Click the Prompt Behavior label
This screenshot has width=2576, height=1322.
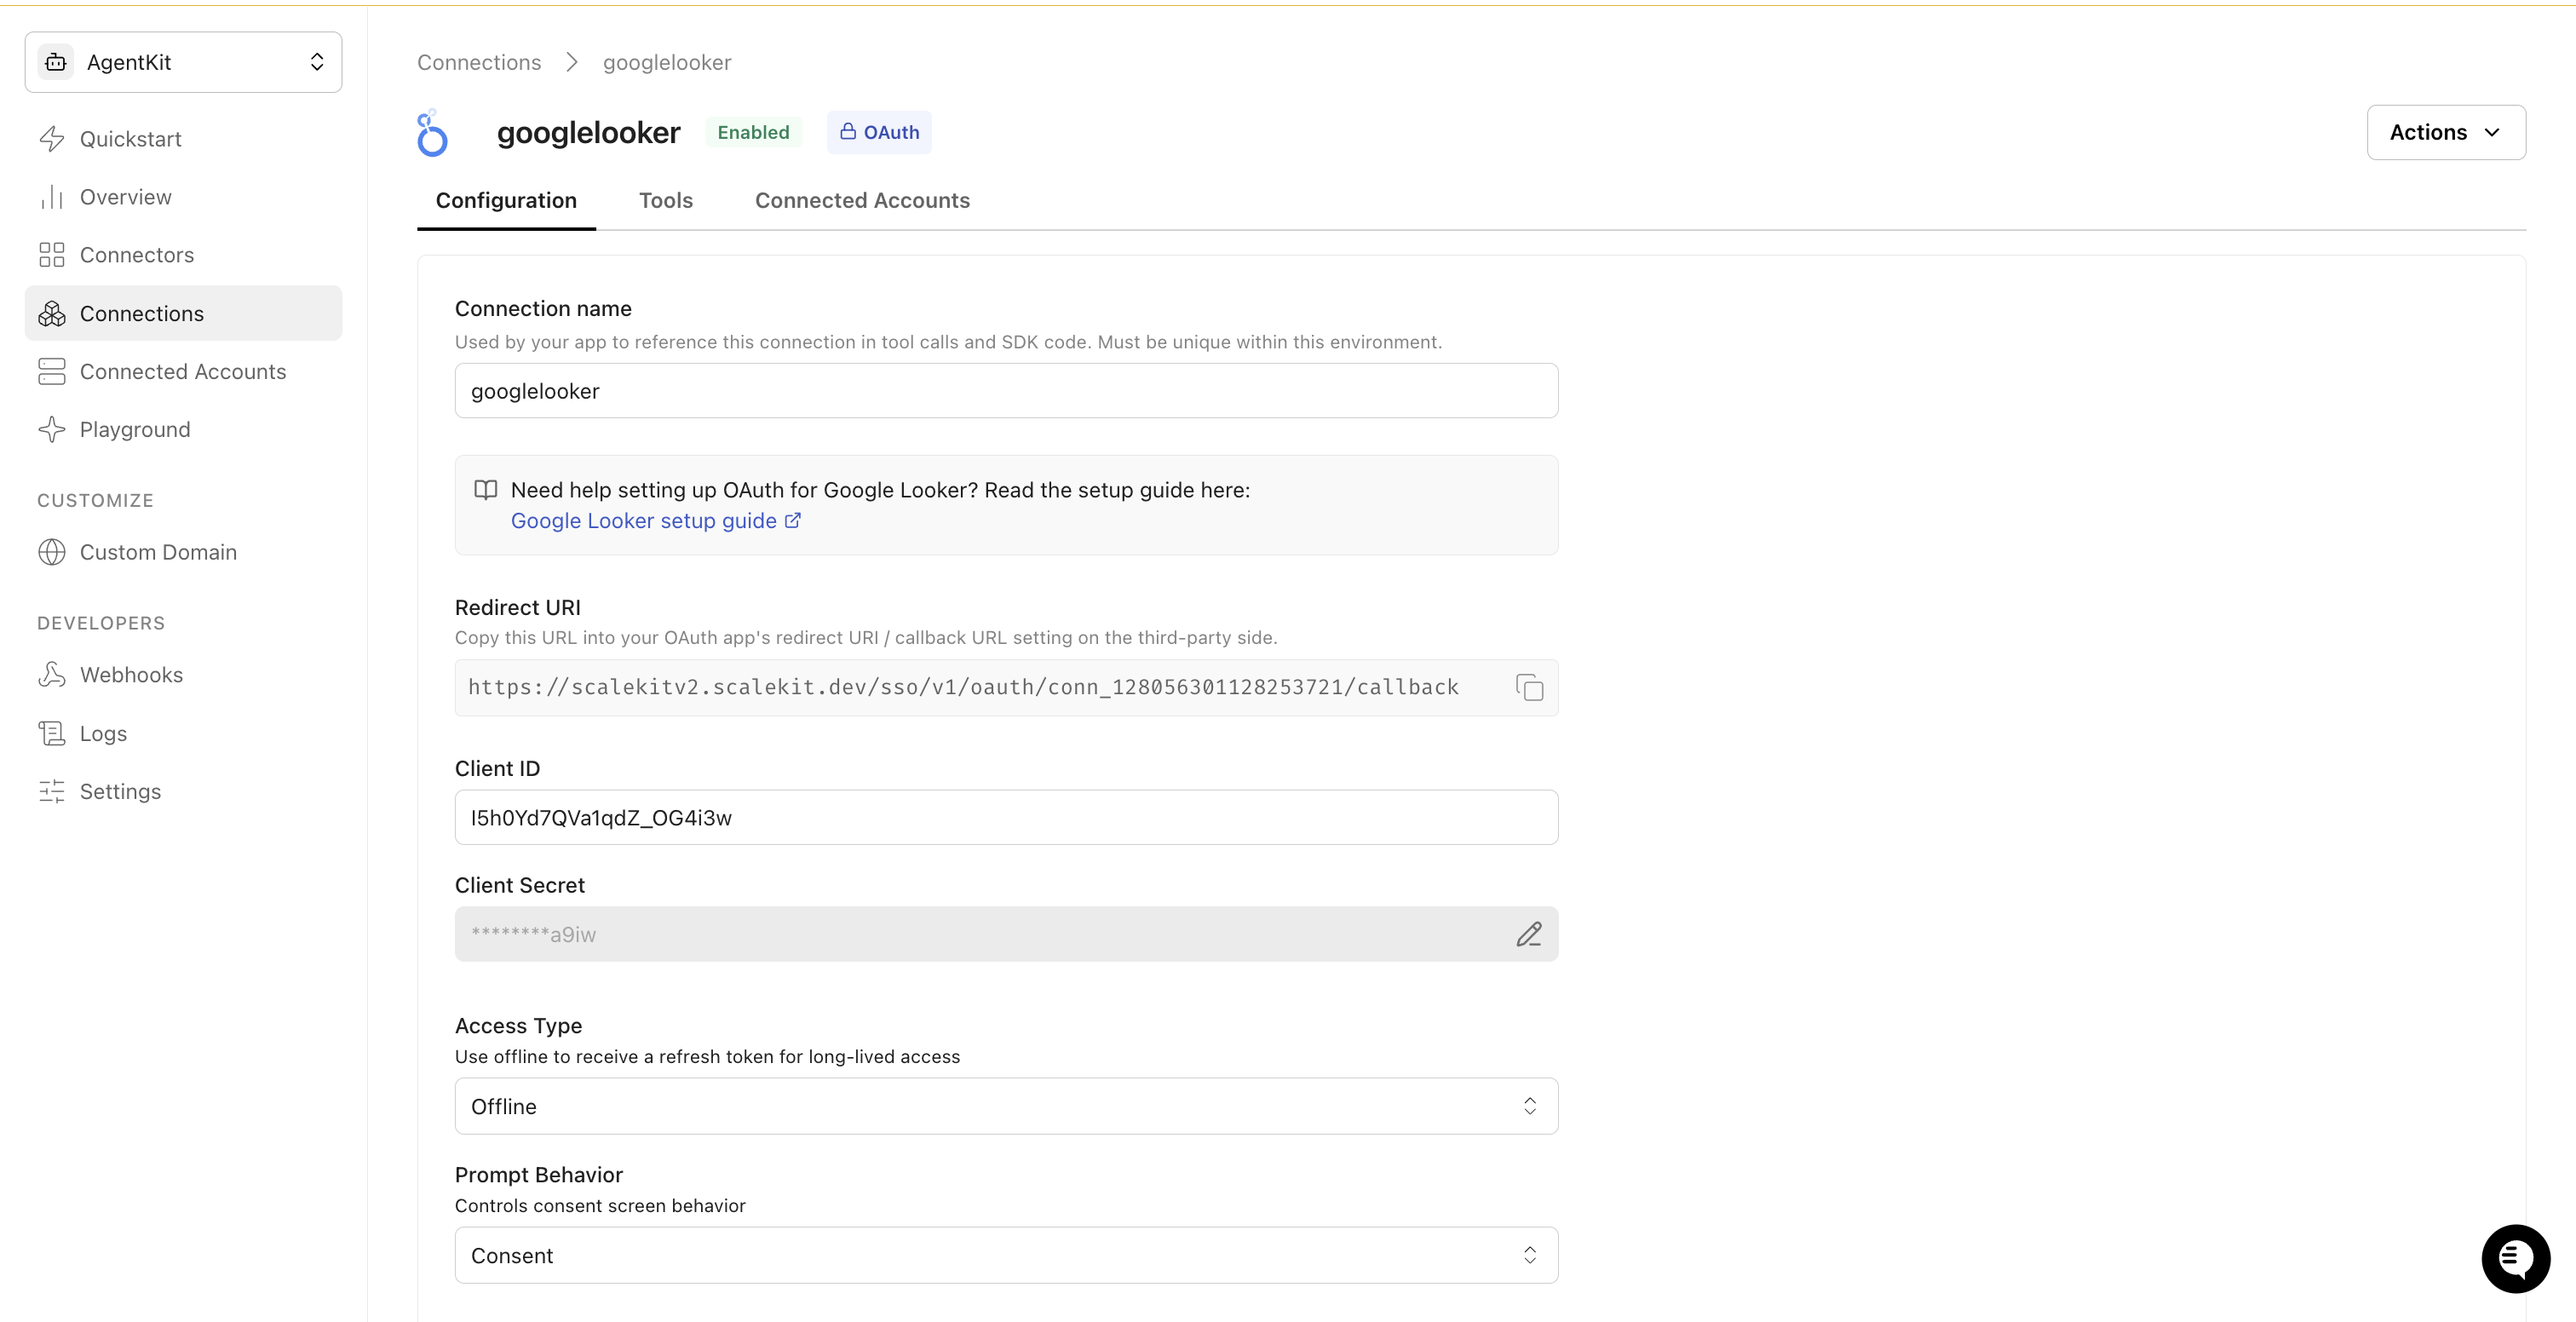[x=538, y=1175]
